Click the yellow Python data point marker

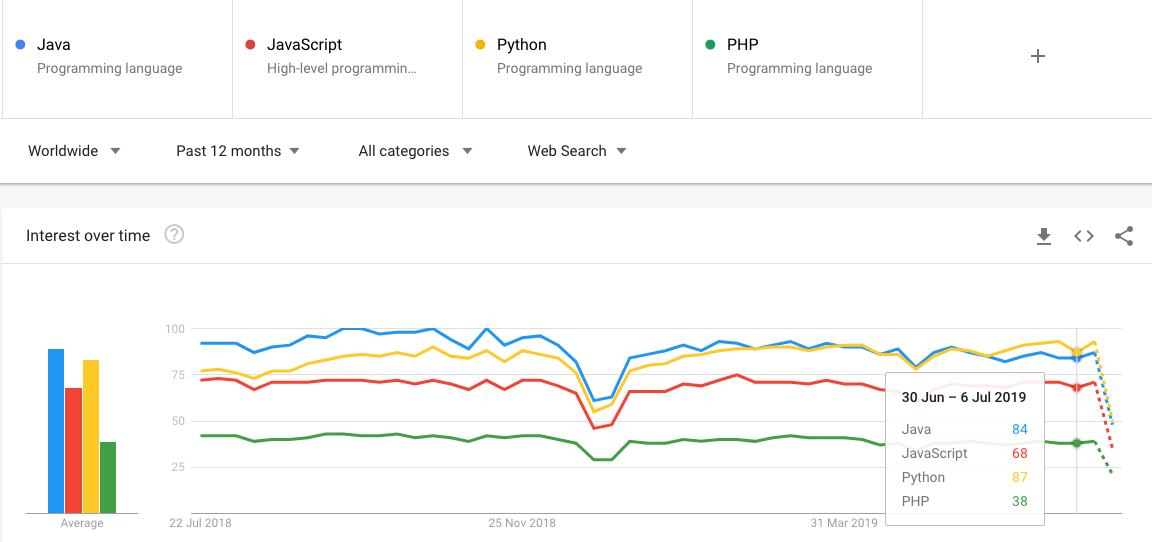(1076, 353)
